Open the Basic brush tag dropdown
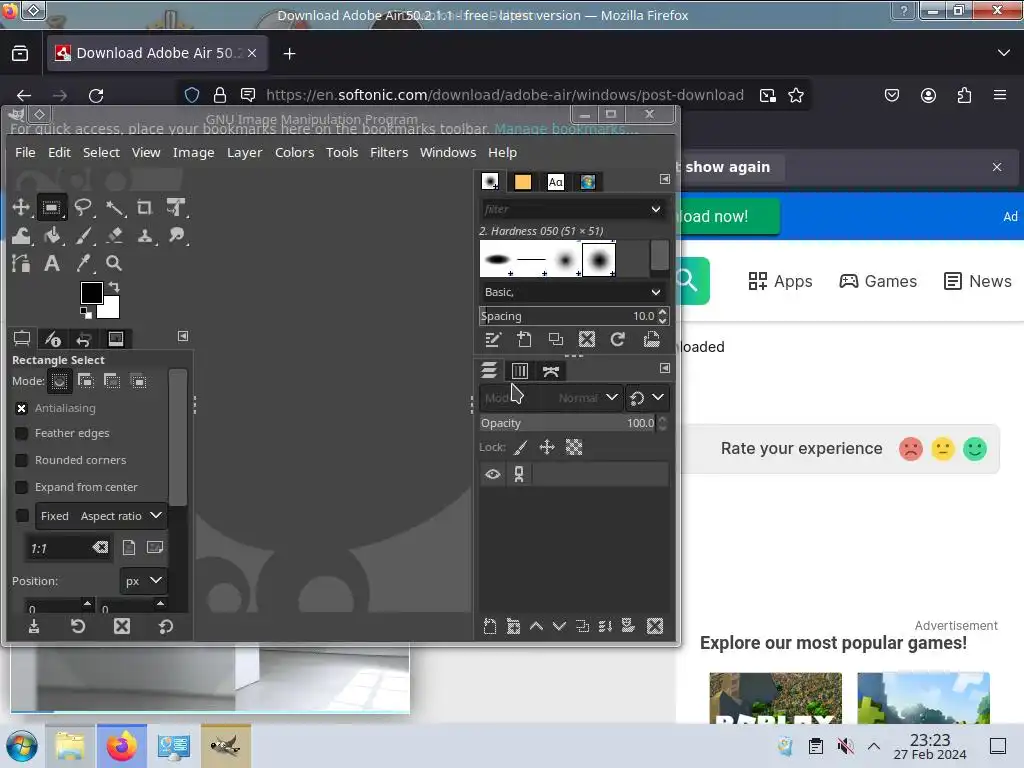1024x768 pixels. (573, 292)
